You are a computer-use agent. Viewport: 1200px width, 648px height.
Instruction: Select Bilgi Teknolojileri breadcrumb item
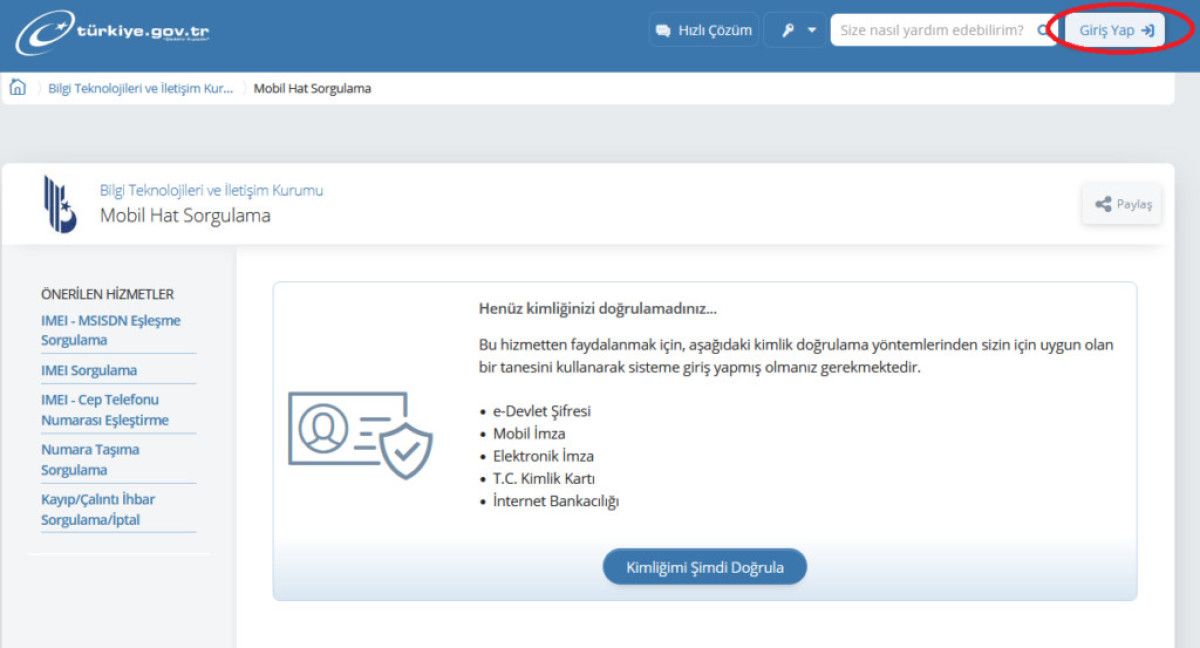(x=140, y=88)
